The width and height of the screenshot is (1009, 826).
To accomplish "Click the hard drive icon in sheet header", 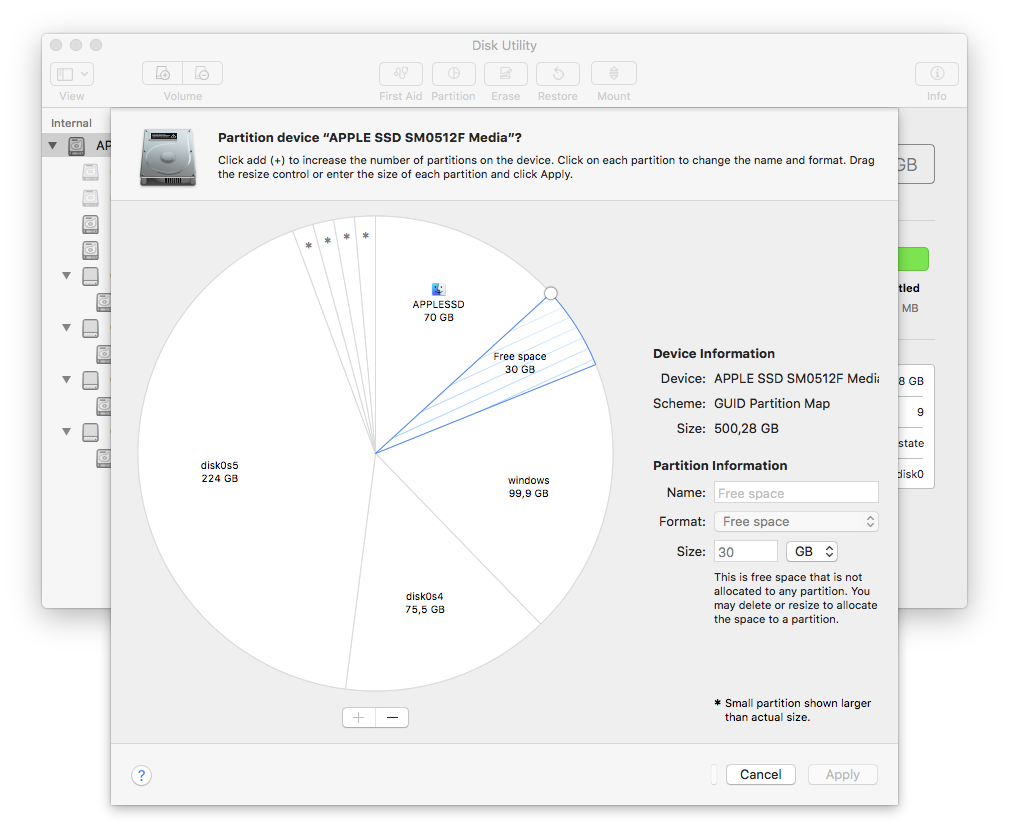I will coord(168,157).
